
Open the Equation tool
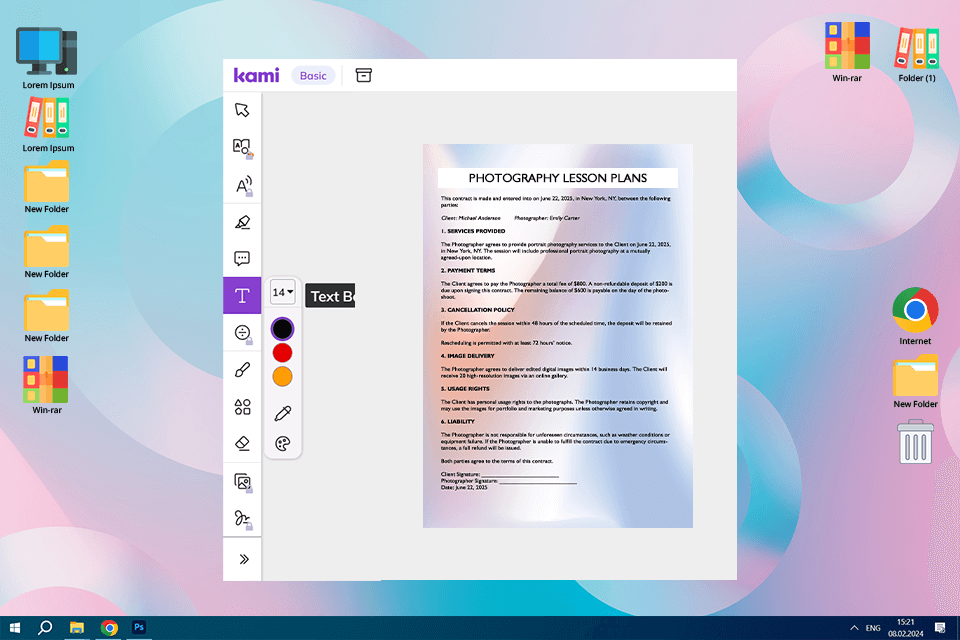243,333
